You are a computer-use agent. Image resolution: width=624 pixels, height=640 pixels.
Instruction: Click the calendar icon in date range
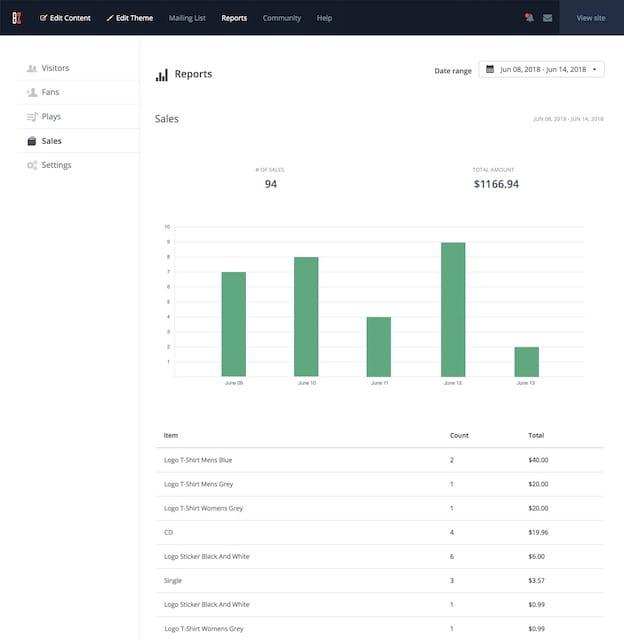coord(490,69)
